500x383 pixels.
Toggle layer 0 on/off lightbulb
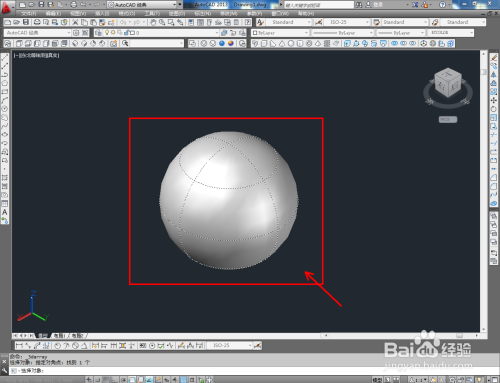pyautogui.click(x=107, y=33)
